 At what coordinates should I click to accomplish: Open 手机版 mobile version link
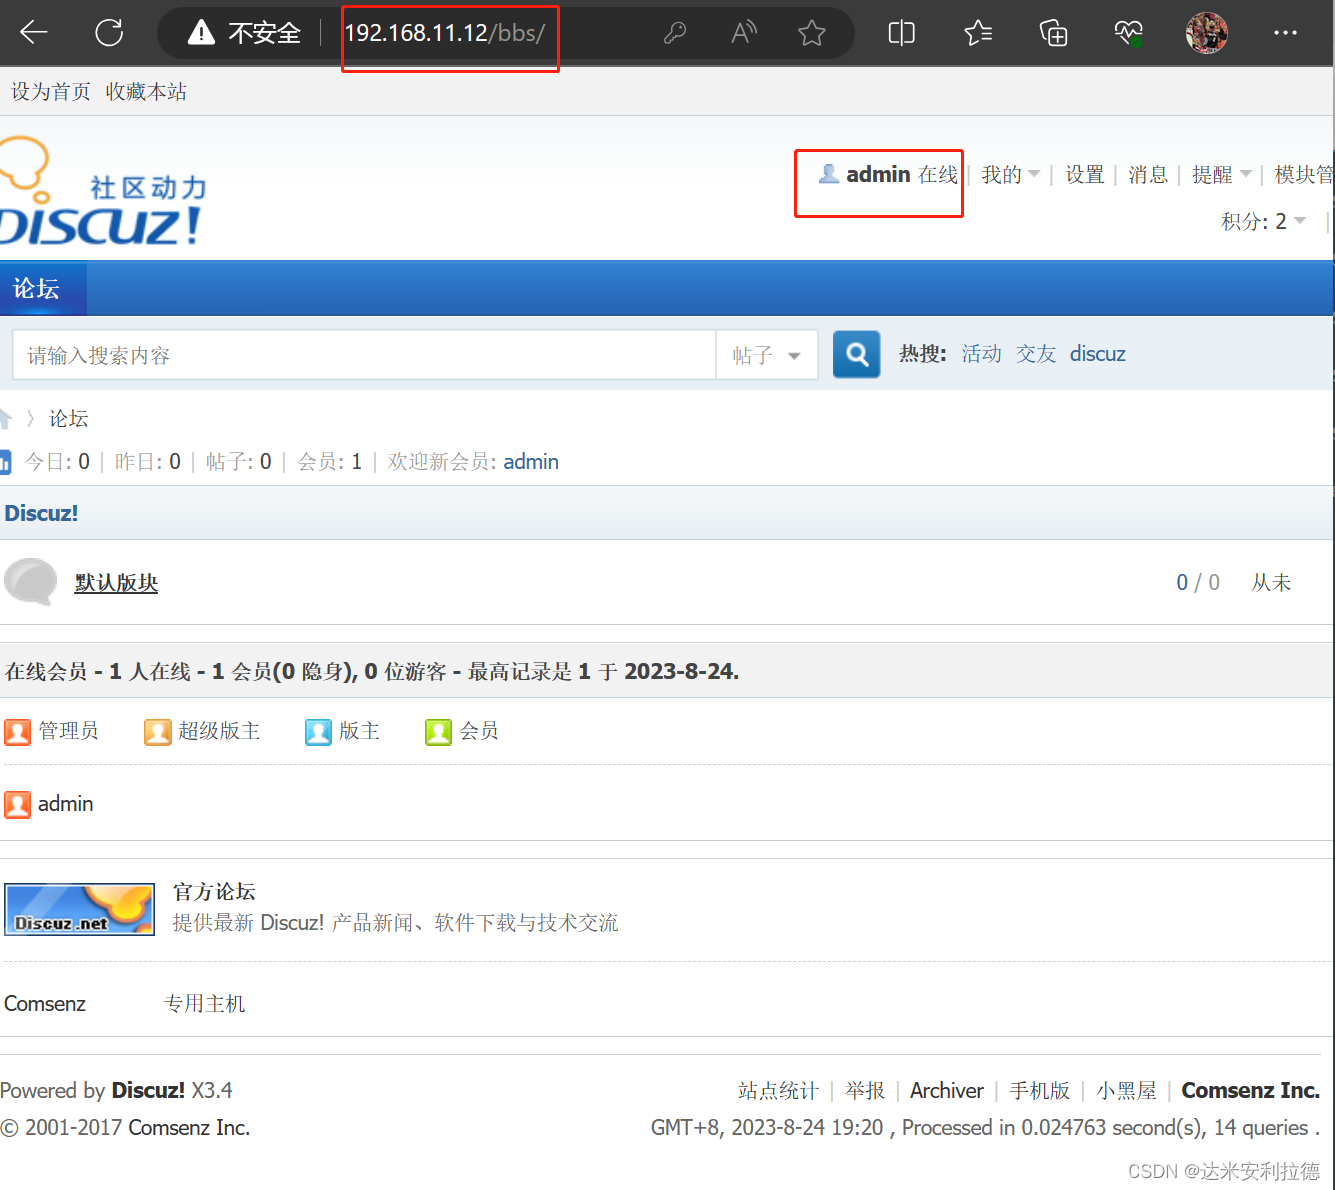1040,1090
